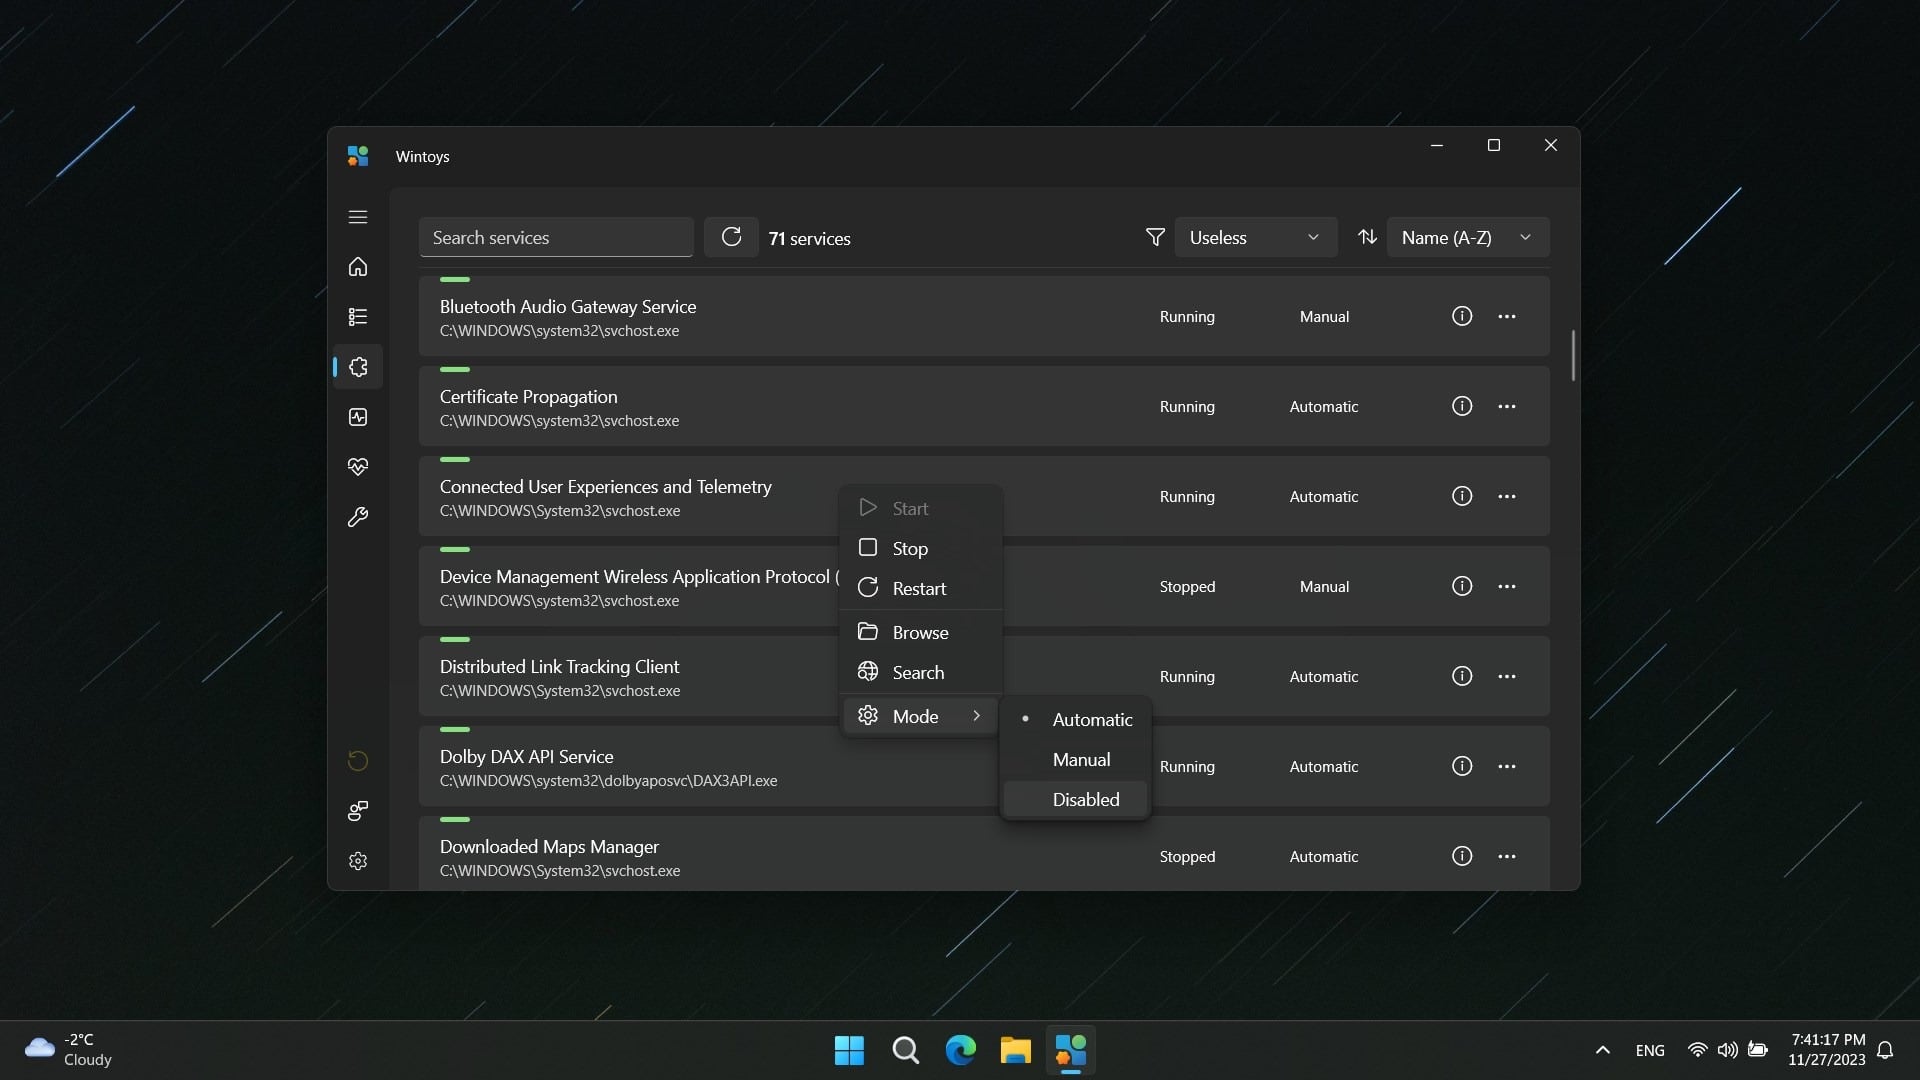The height and width of the screenshot is (1080, 1920).
Task: Open the Name (A-Z) sort dropdown
Action: click(x=1466, y=237)
